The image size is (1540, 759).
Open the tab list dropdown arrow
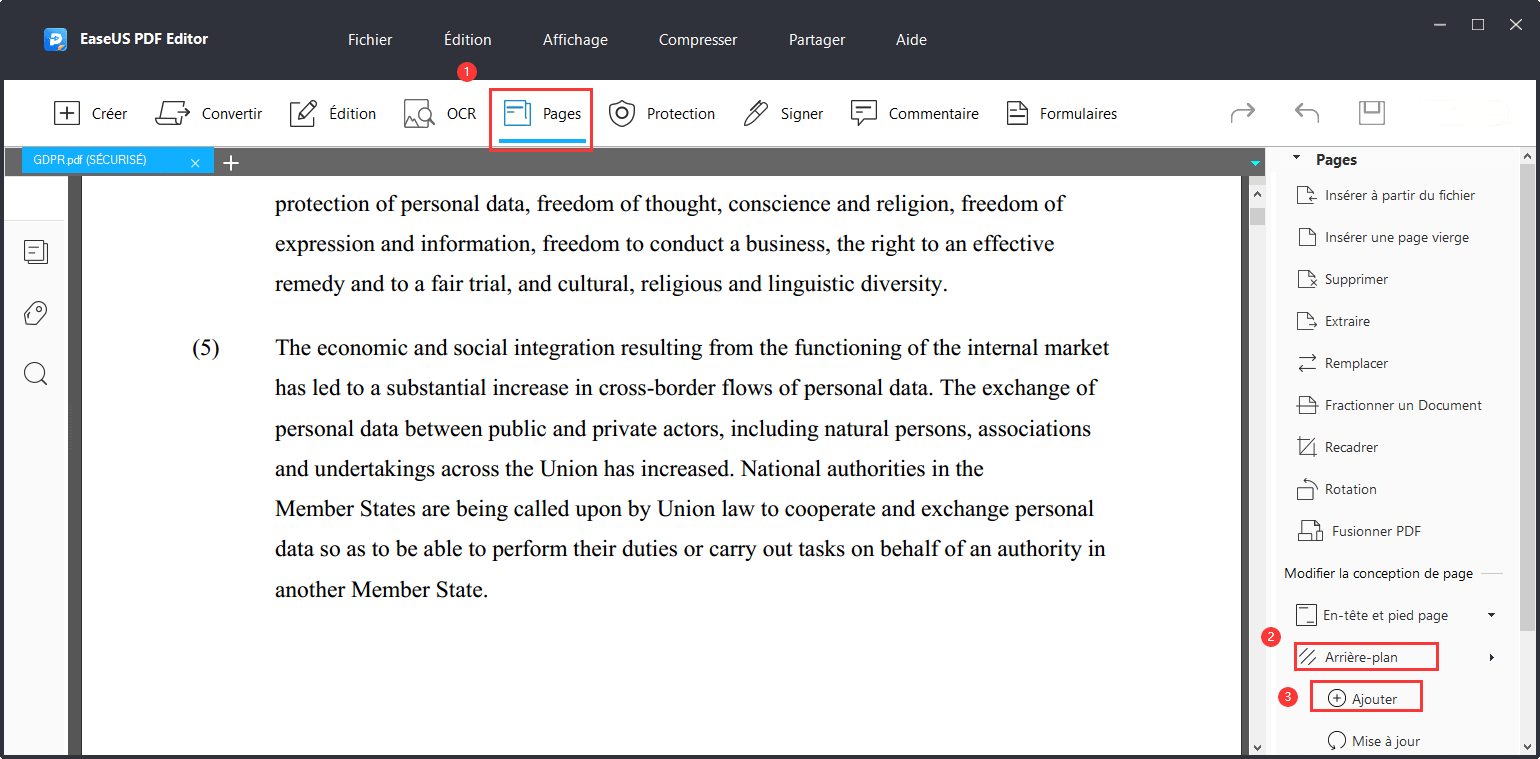(1255, 163)
